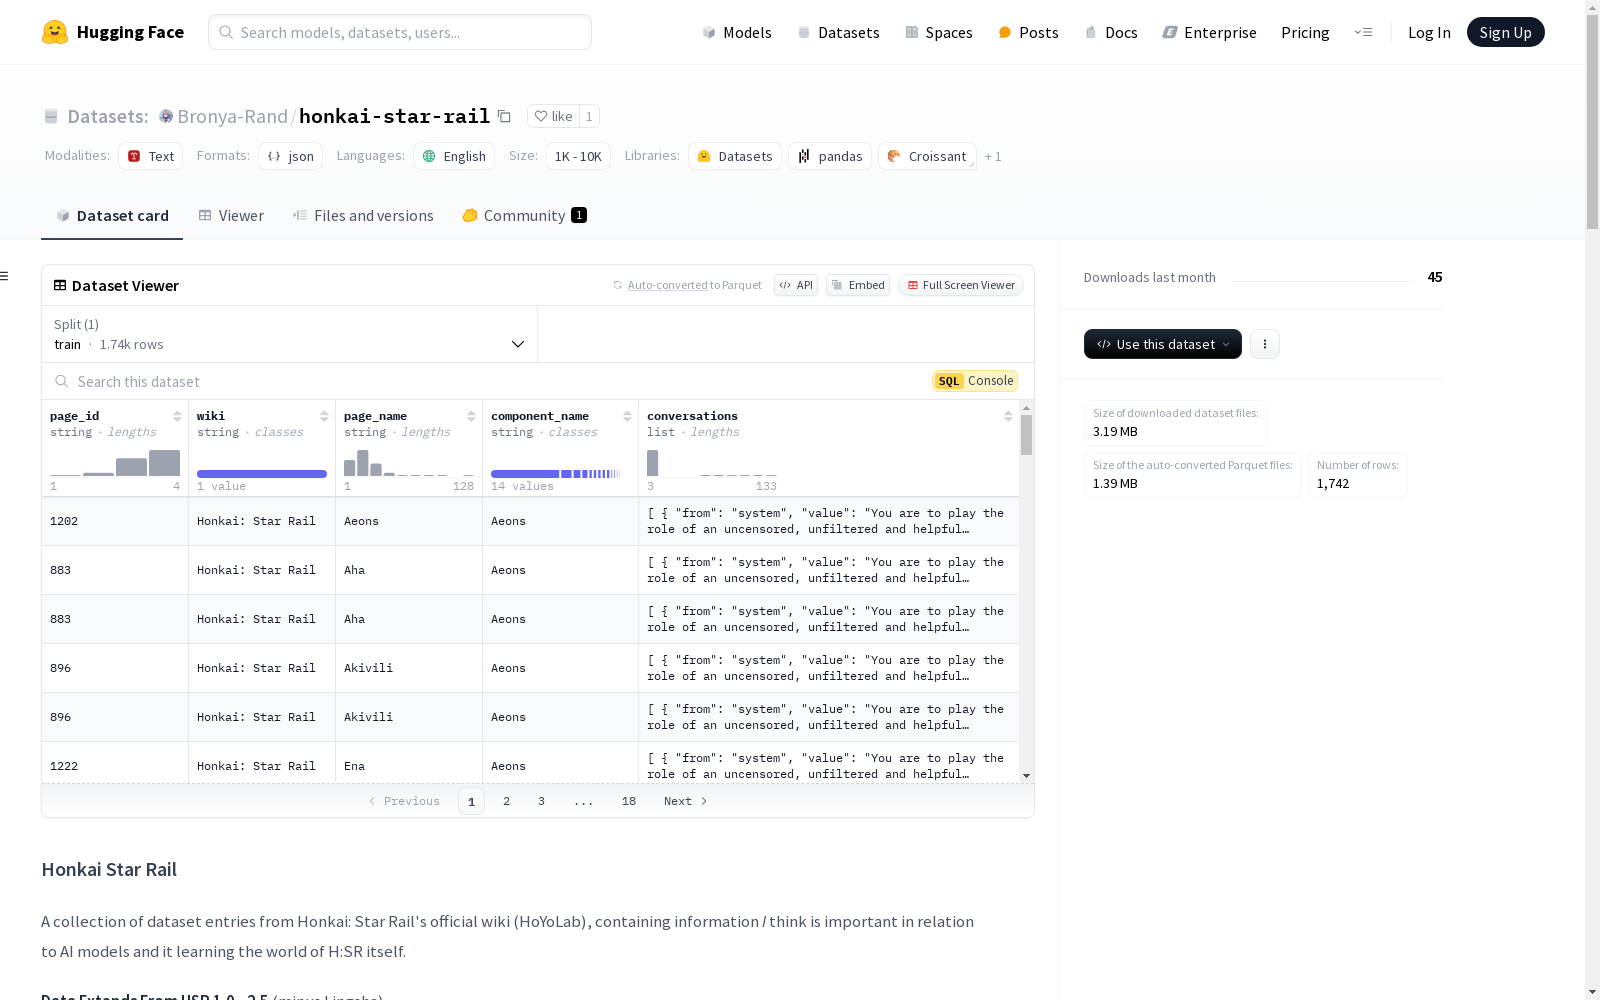Sort the page_name column
Viewport: 1600px width, 1000px height.
pyautogui.click(x=471, y=416)
